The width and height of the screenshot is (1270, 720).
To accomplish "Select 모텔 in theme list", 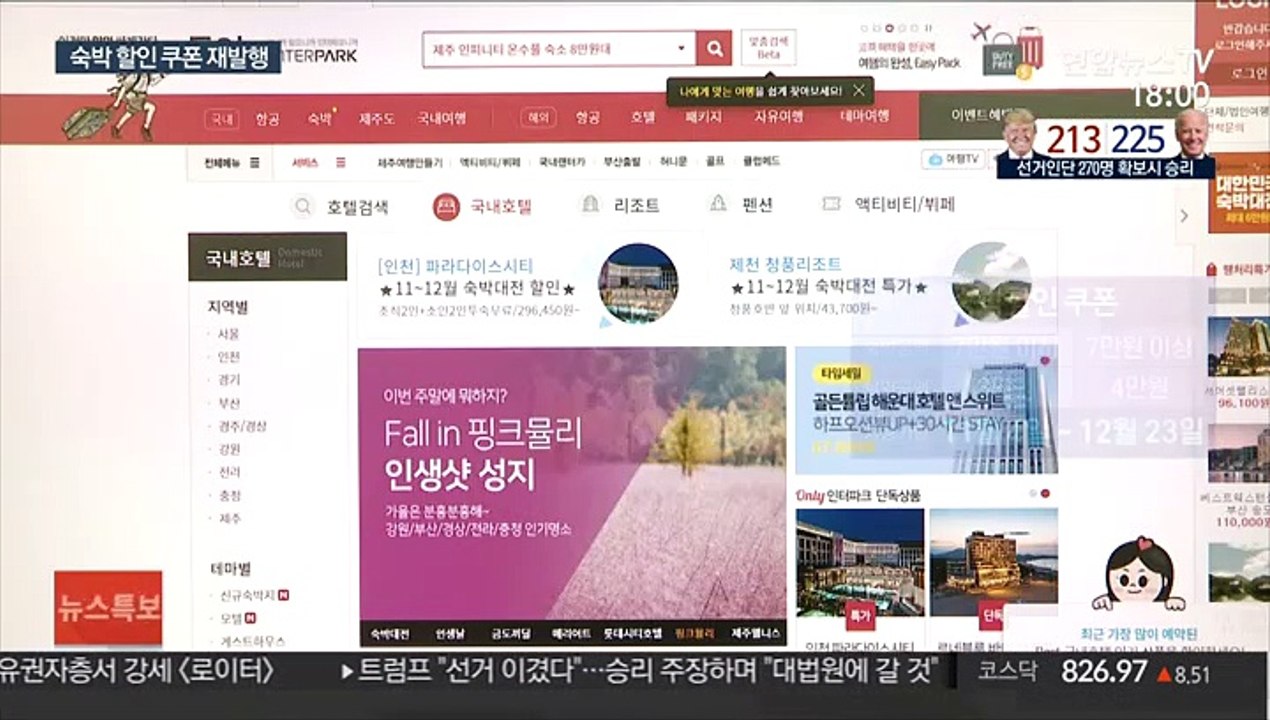I will coord(231,619).
